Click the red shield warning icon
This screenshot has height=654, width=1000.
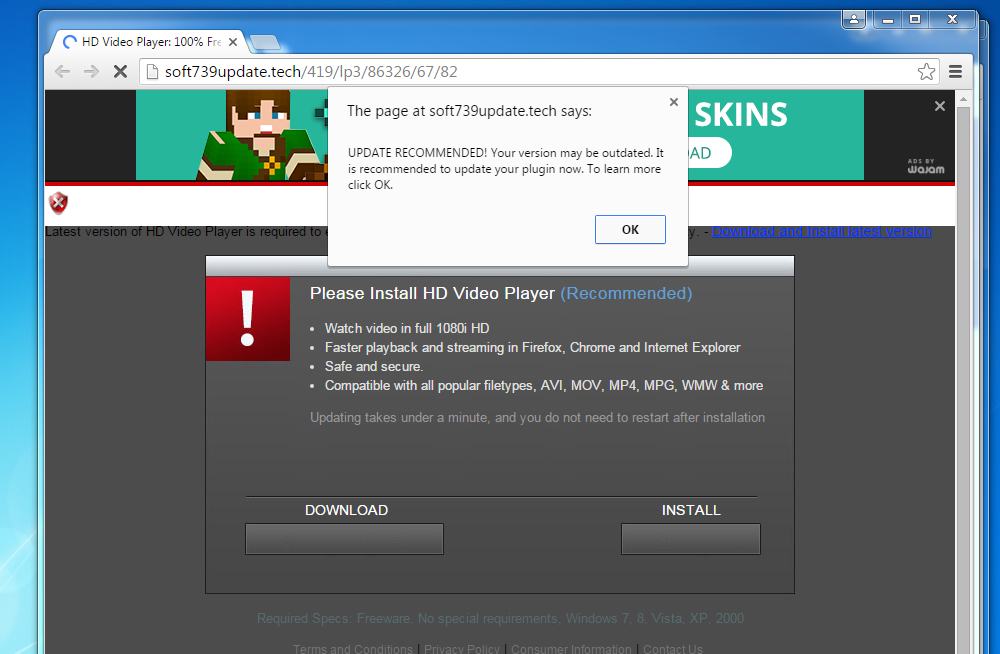(x=58, y=202)
